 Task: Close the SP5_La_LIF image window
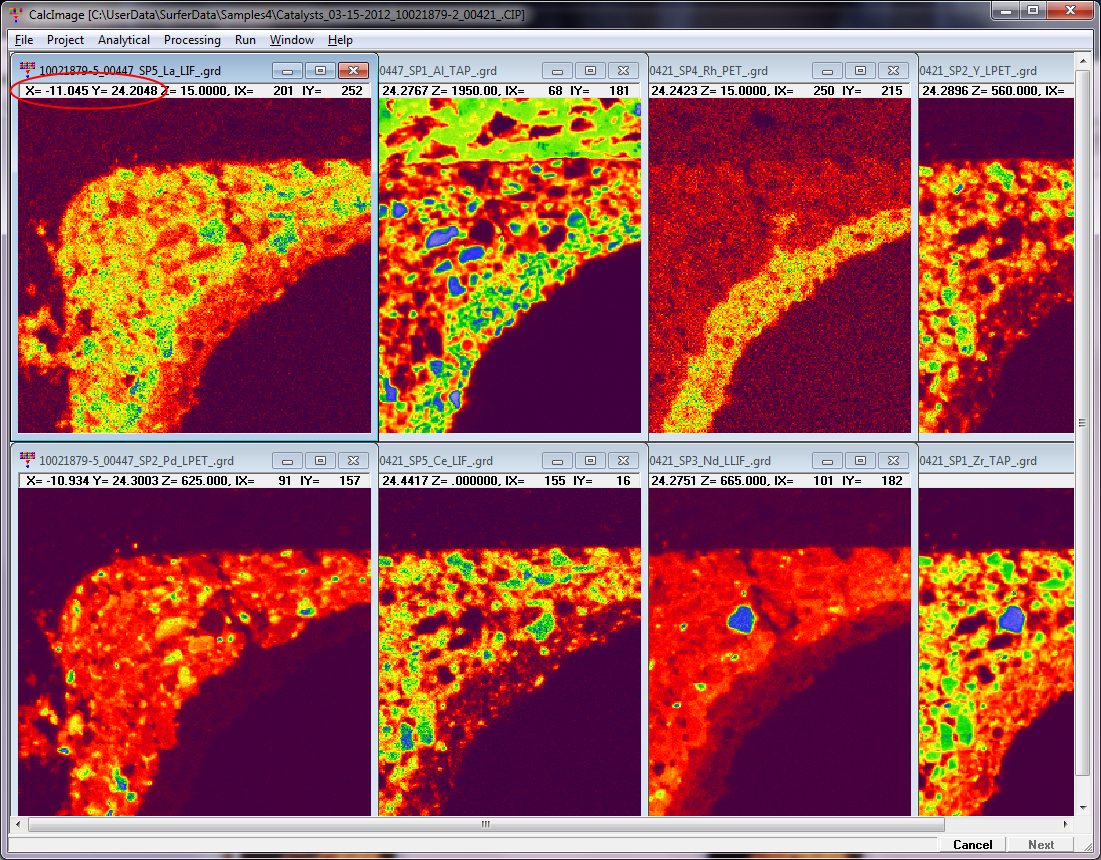pos(353,71)
